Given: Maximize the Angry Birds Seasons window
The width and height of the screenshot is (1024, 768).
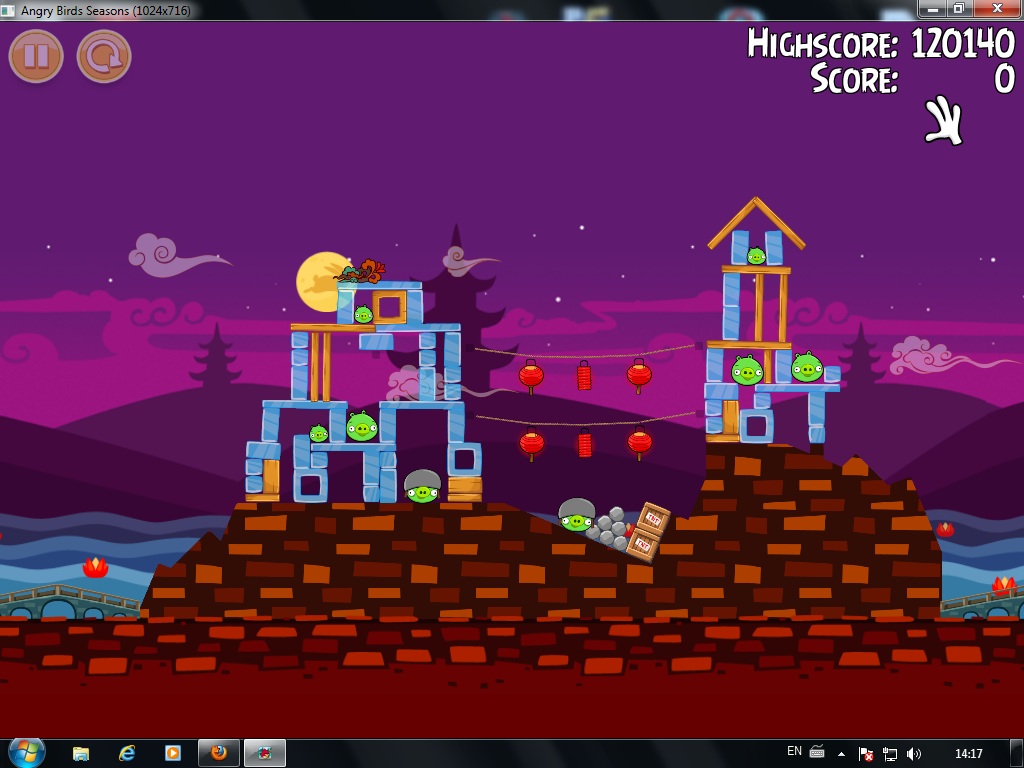Looking at the screenshot, I should (958, 8).
